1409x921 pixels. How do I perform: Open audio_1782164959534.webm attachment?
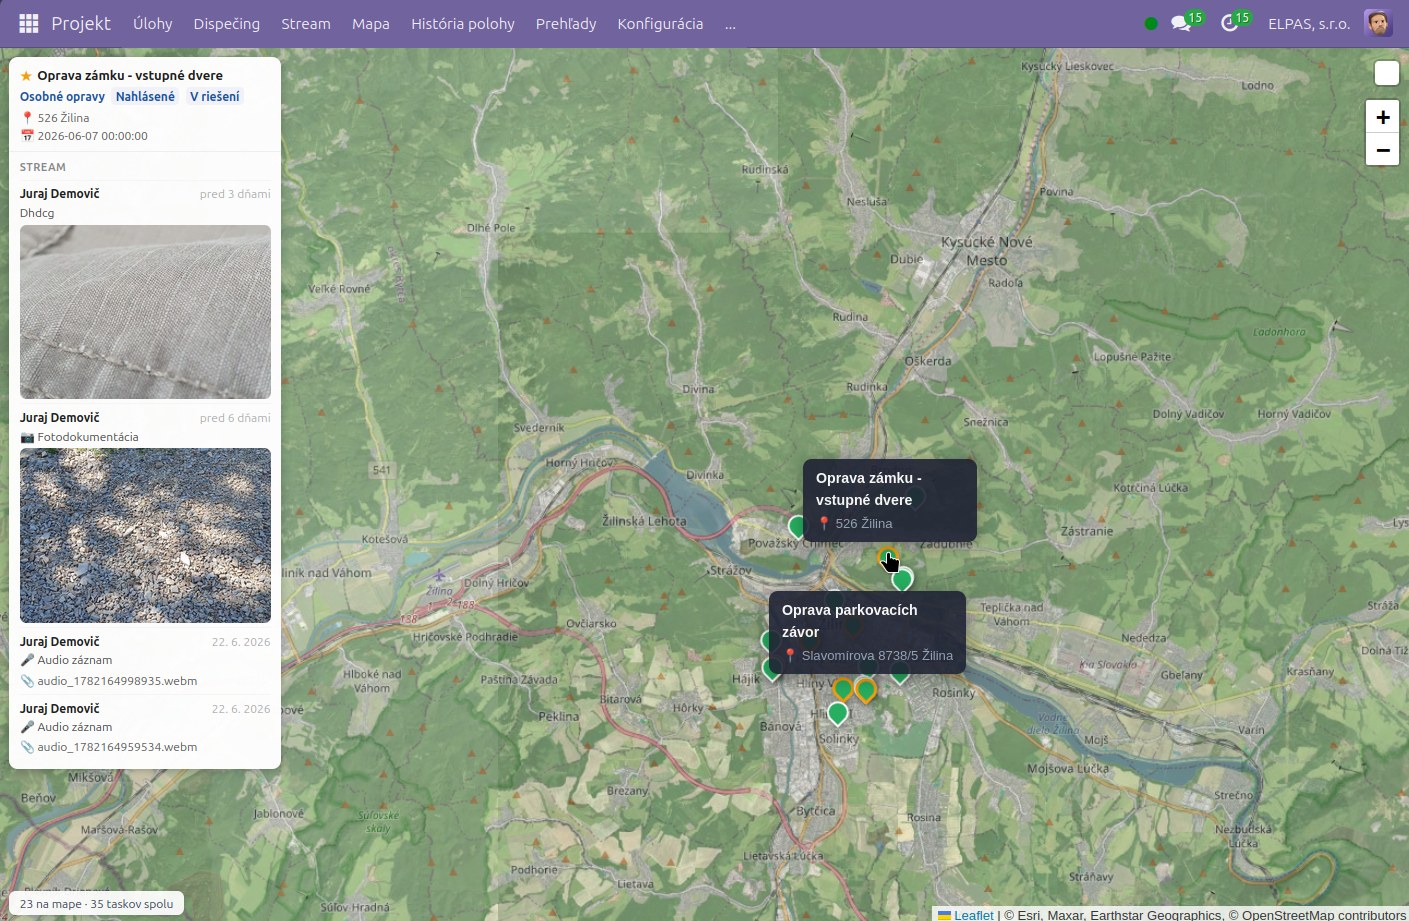(117, 747)
